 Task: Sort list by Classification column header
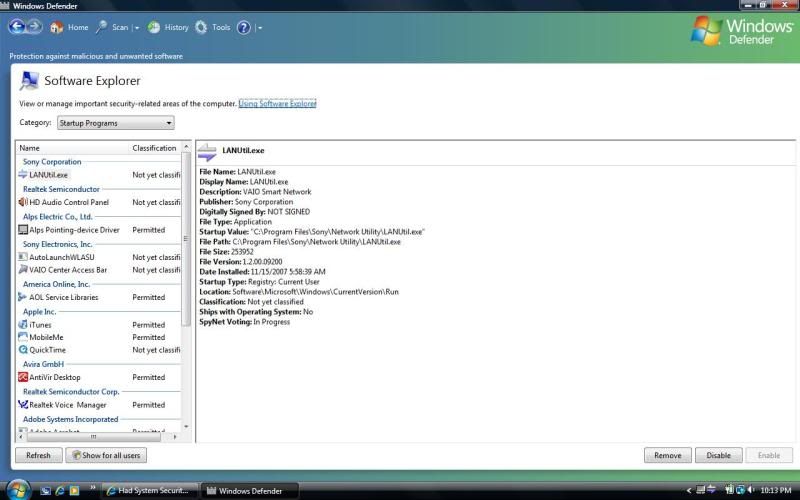point(154,148)
